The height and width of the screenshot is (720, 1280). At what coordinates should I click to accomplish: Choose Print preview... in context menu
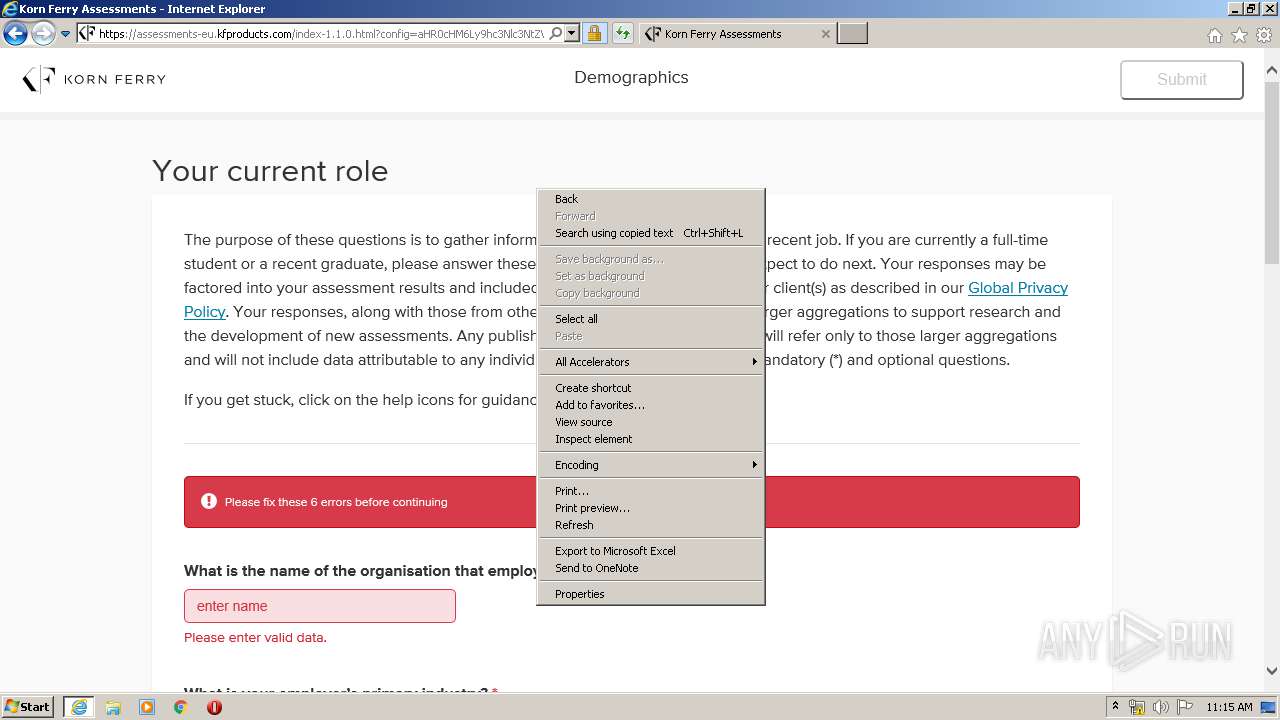tap(651, 508)
